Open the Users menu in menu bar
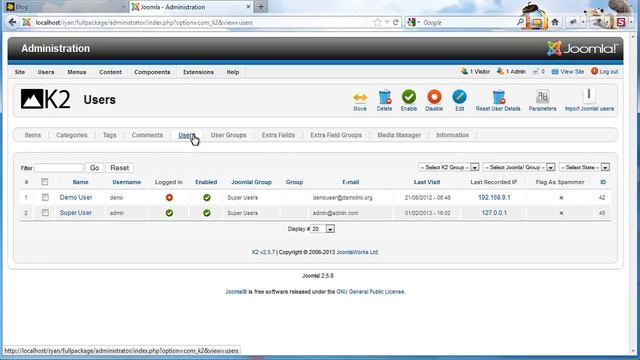The height and width of the screenshot is (360, 640). coord(46,72)
